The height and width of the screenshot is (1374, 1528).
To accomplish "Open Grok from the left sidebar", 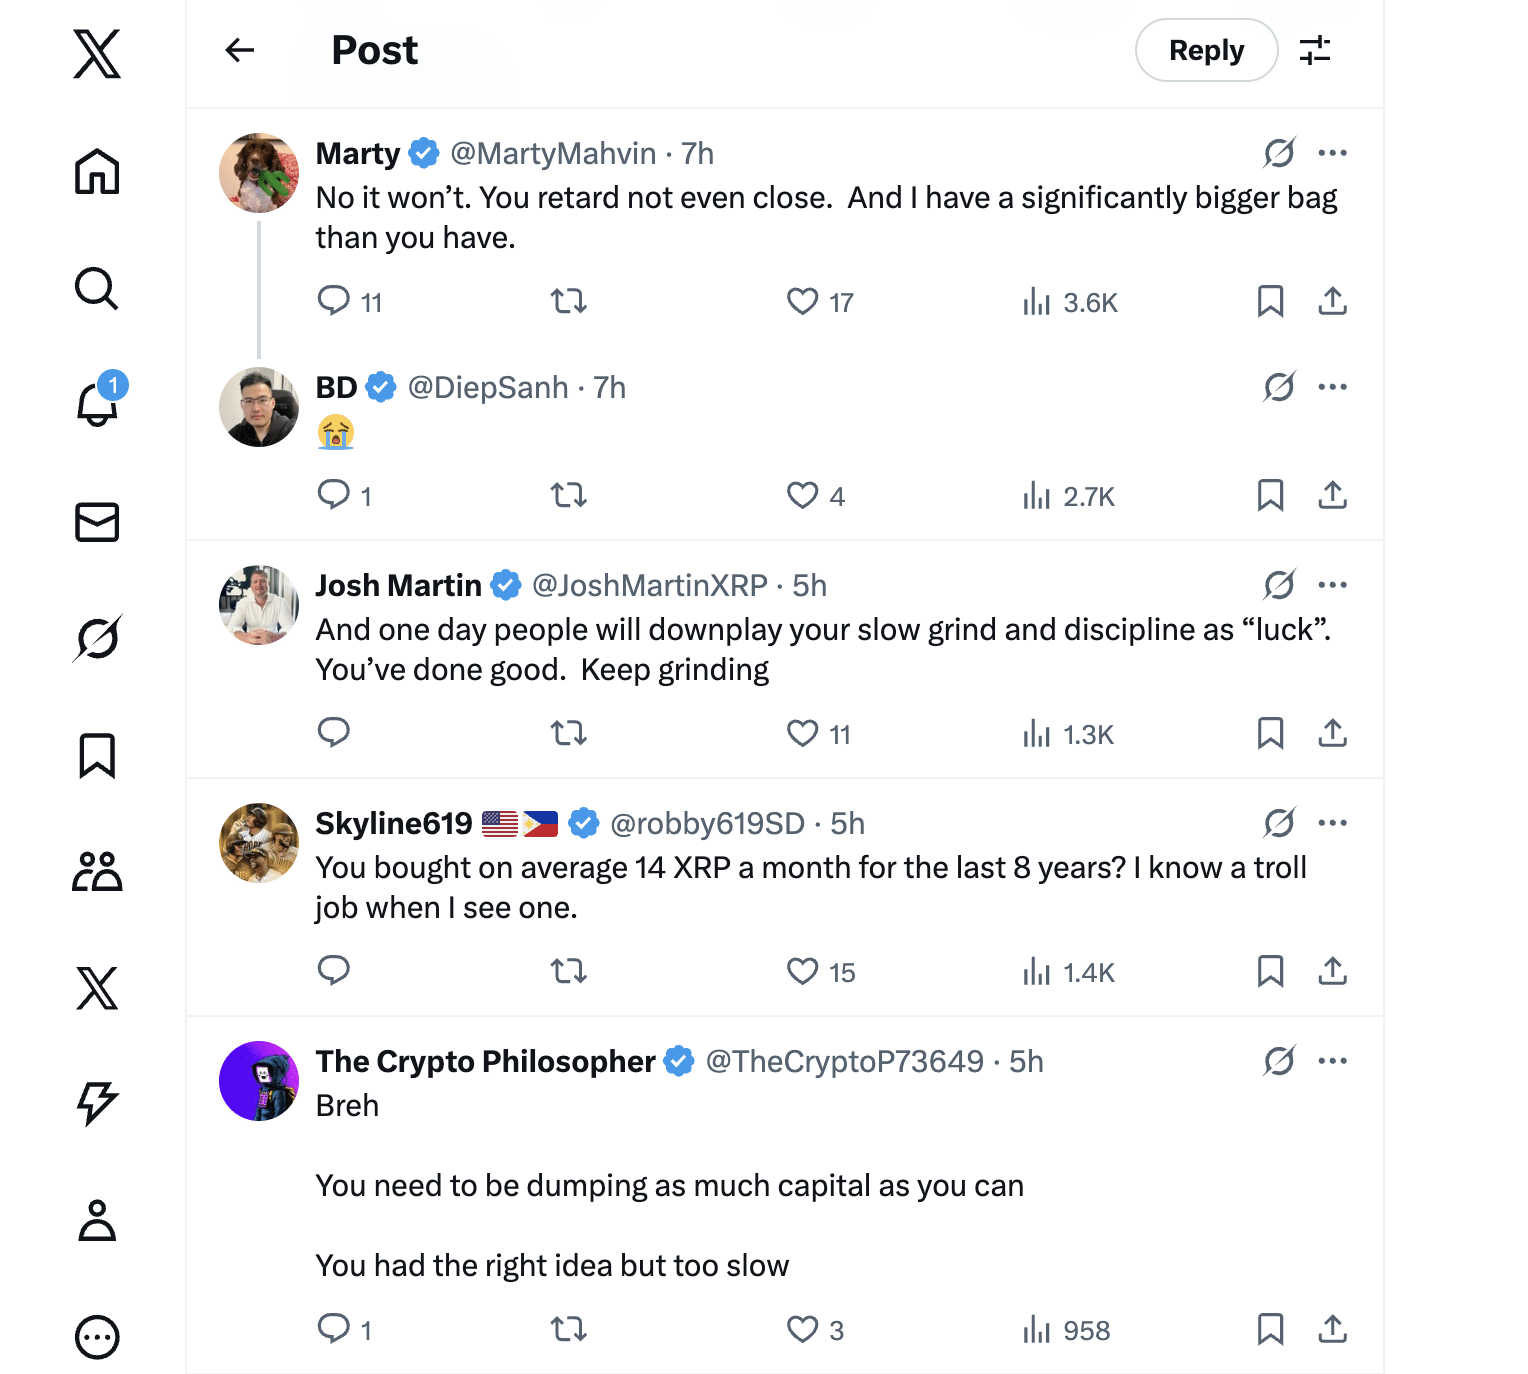I will click(x=97, y=639).
